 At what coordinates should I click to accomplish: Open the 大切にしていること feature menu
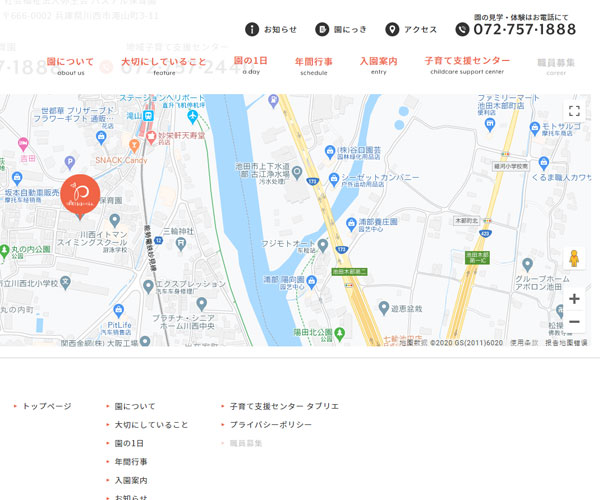tap(164, 65)
